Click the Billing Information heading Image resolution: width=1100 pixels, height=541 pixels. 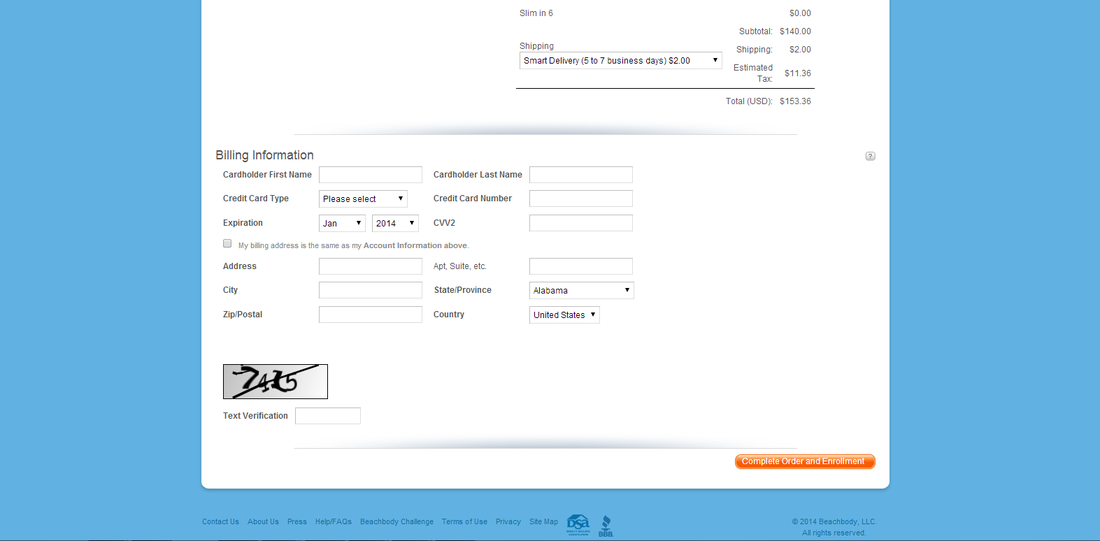pos(264,155)
